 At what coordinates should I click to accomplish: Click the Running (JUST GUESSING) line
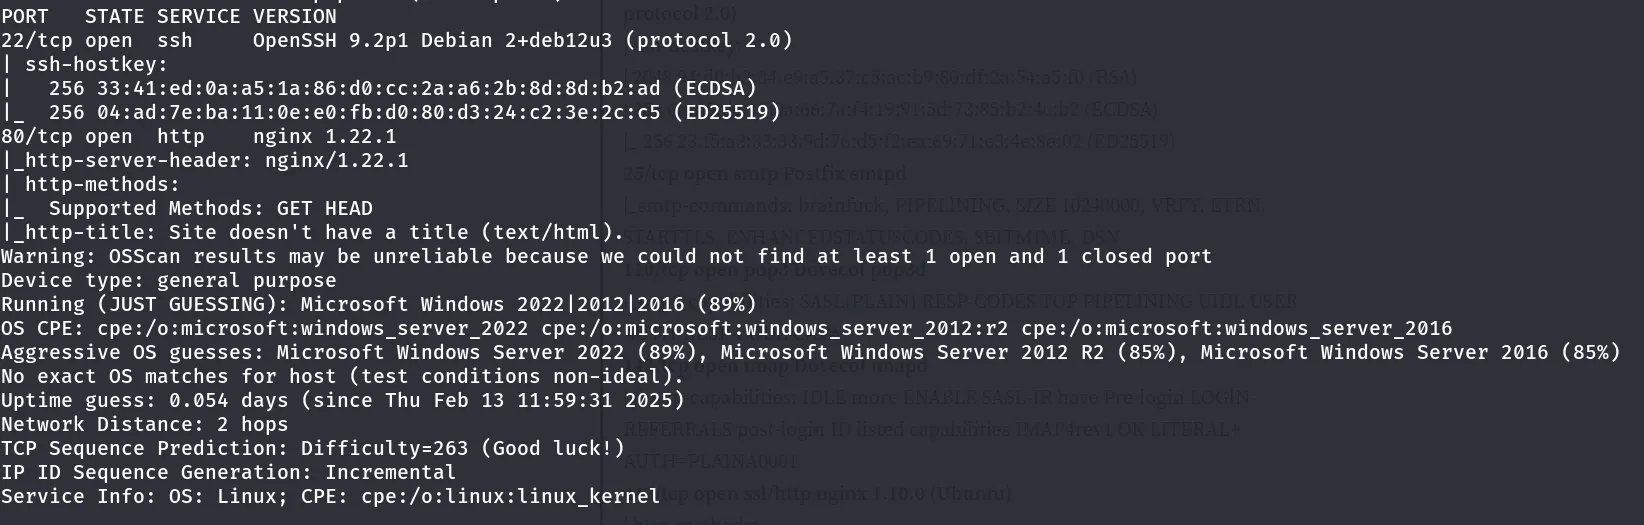click(x=379, y=304)
